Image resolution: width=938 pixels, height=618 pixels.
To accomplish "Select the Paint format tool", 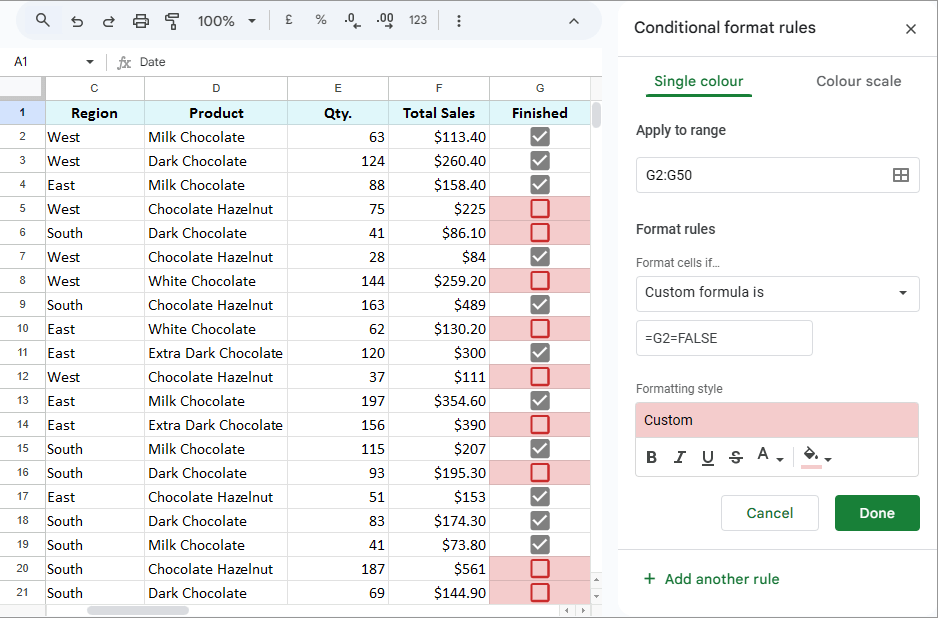I will pyautogui.click(x=171, y=20).
